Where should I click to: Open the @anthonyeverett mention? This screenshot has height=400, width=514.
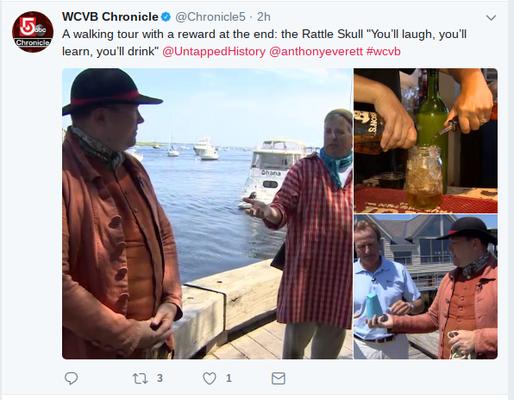point(316,51)
